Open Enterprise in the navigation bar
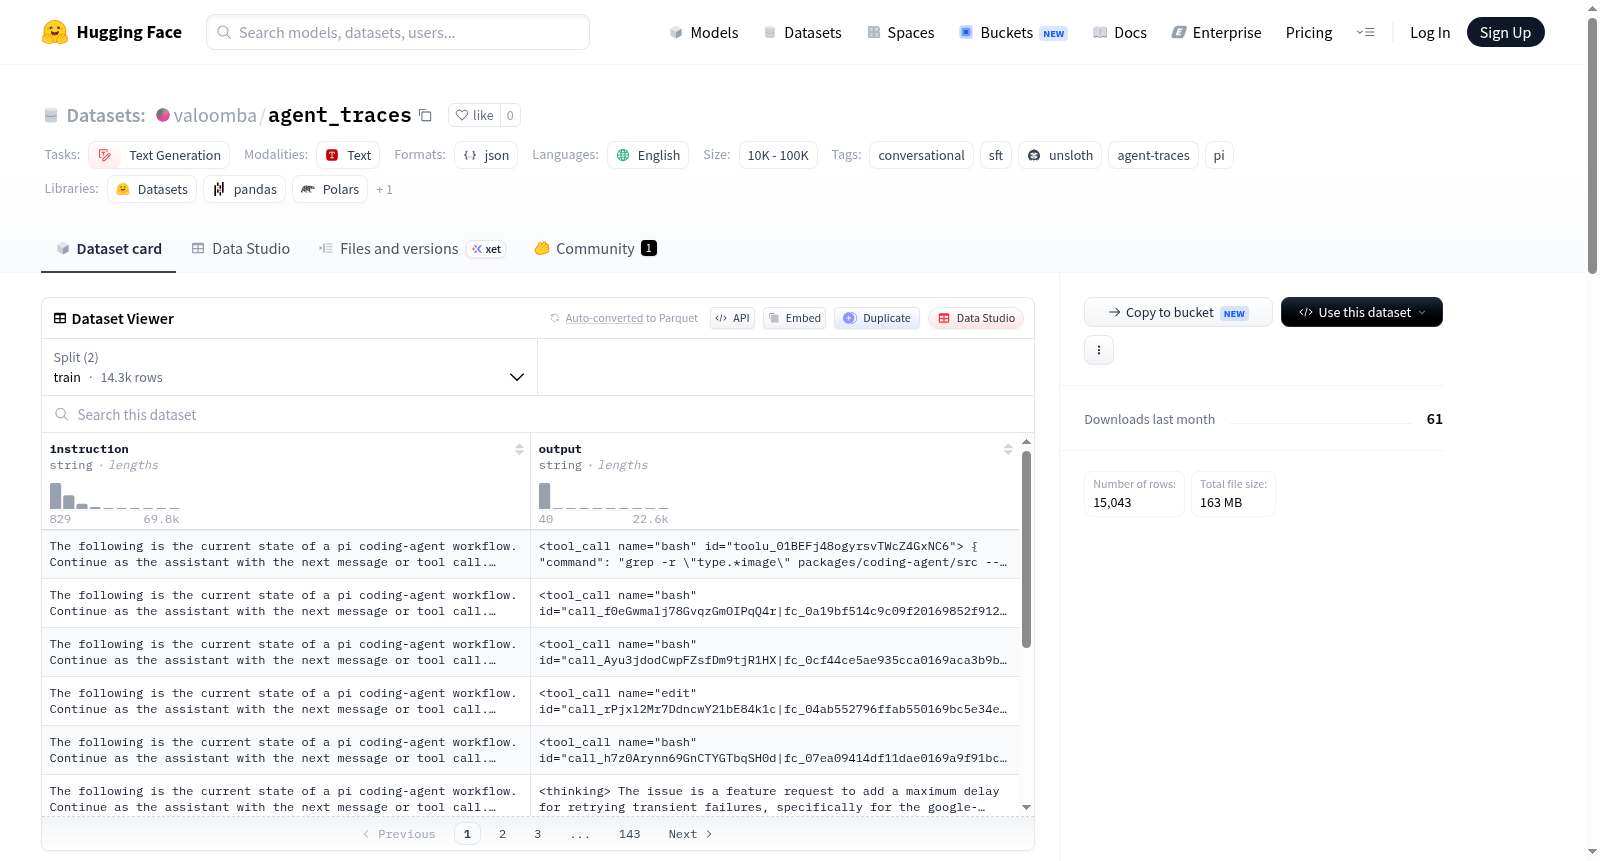This screenshot has height=861, width=1600. (x=1216, y=32)
